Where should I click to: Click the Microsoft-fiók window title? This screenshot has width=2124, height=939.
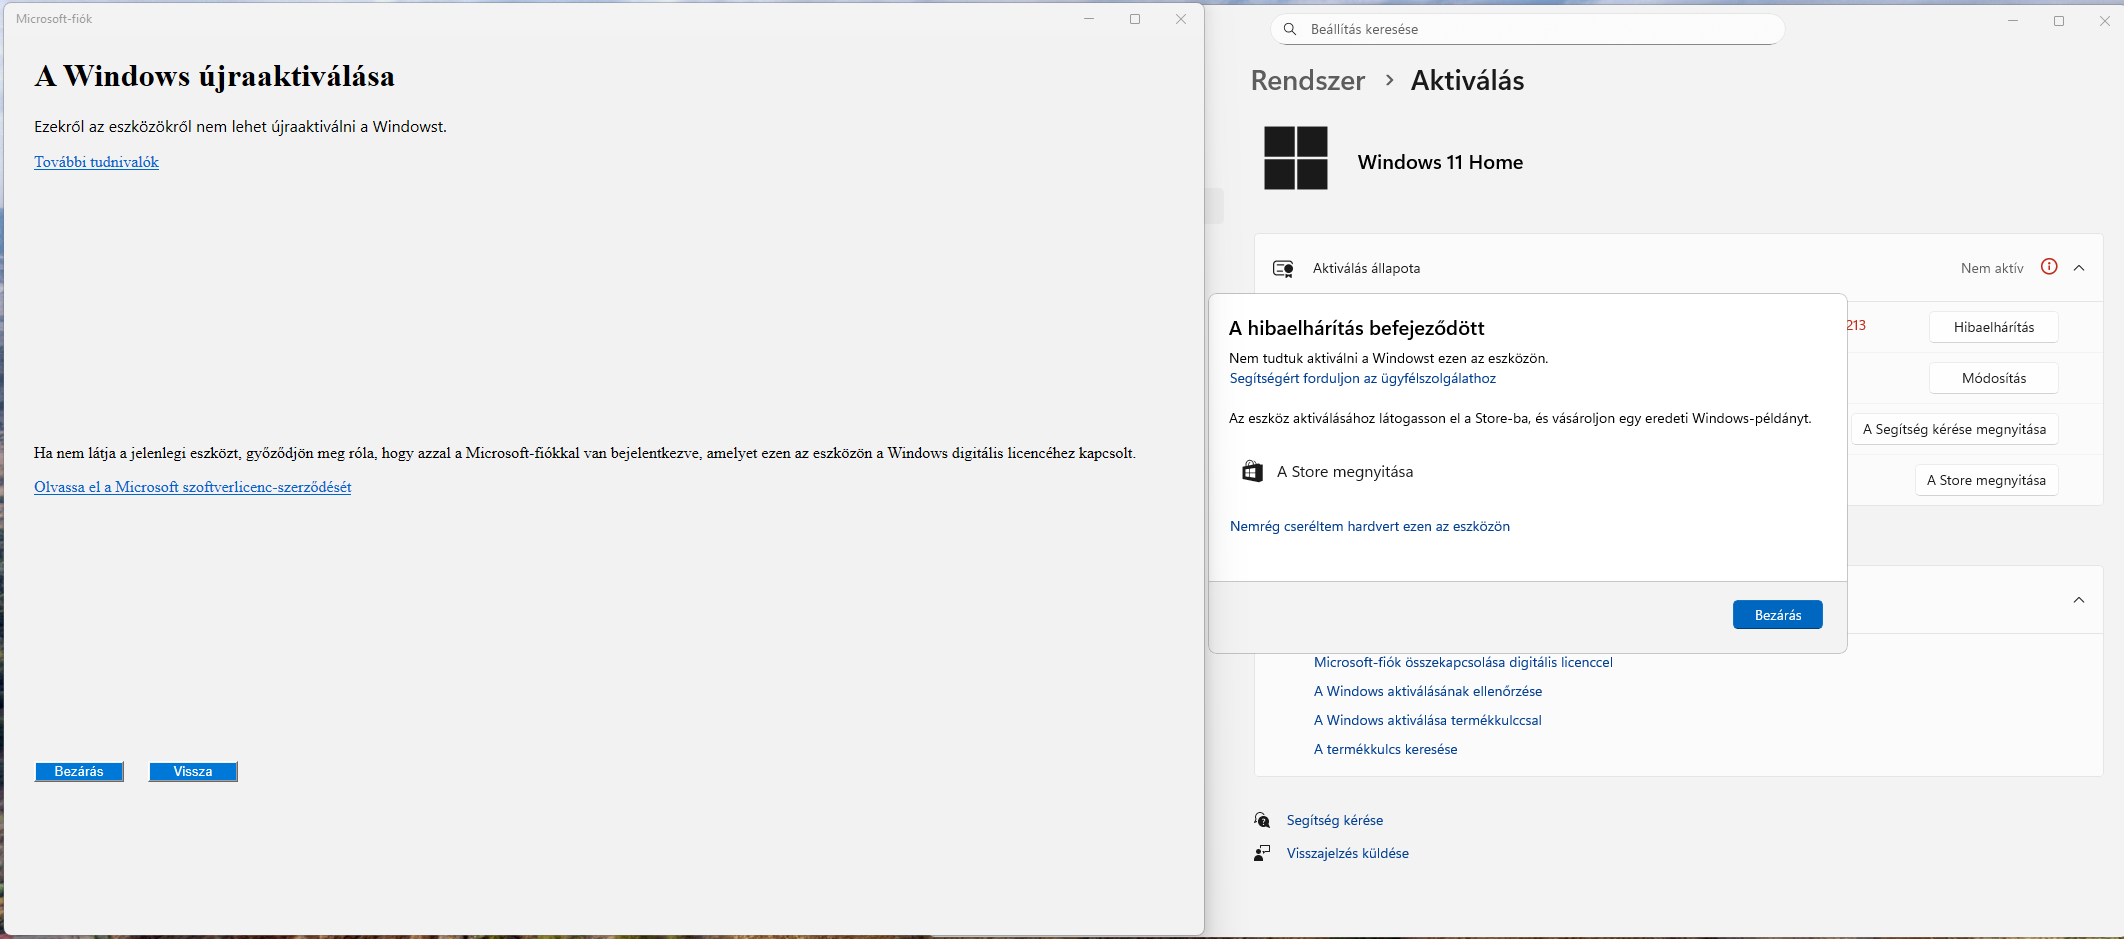(54, 19)
